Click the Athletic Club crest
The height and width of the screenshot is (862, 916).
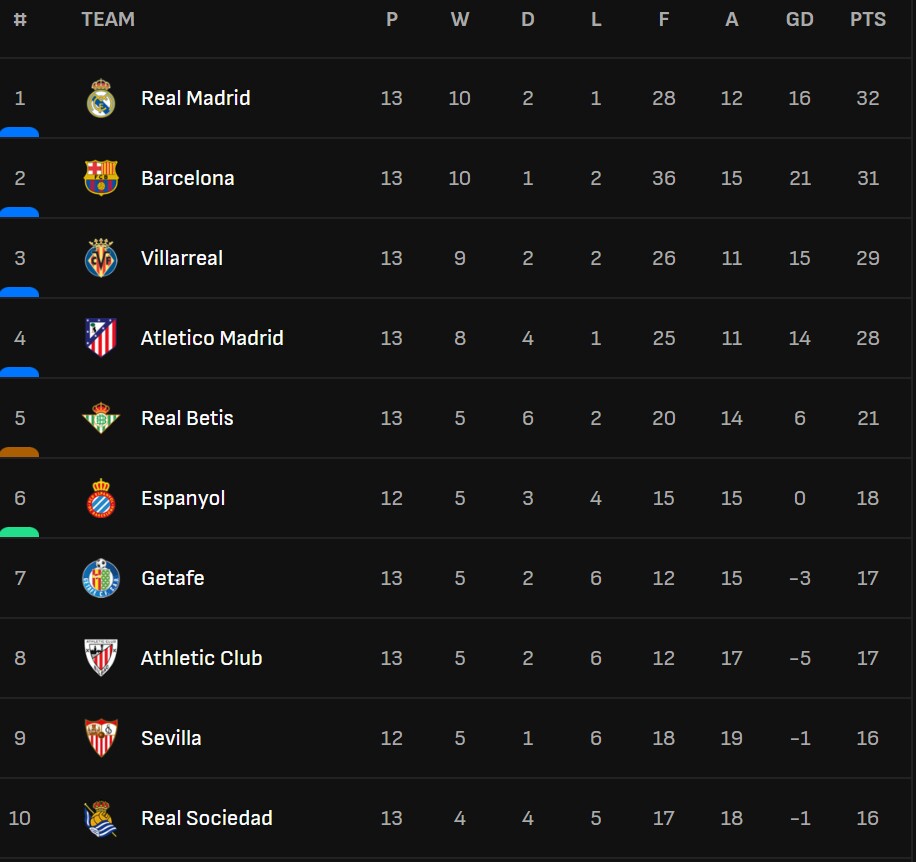(101, 658)
